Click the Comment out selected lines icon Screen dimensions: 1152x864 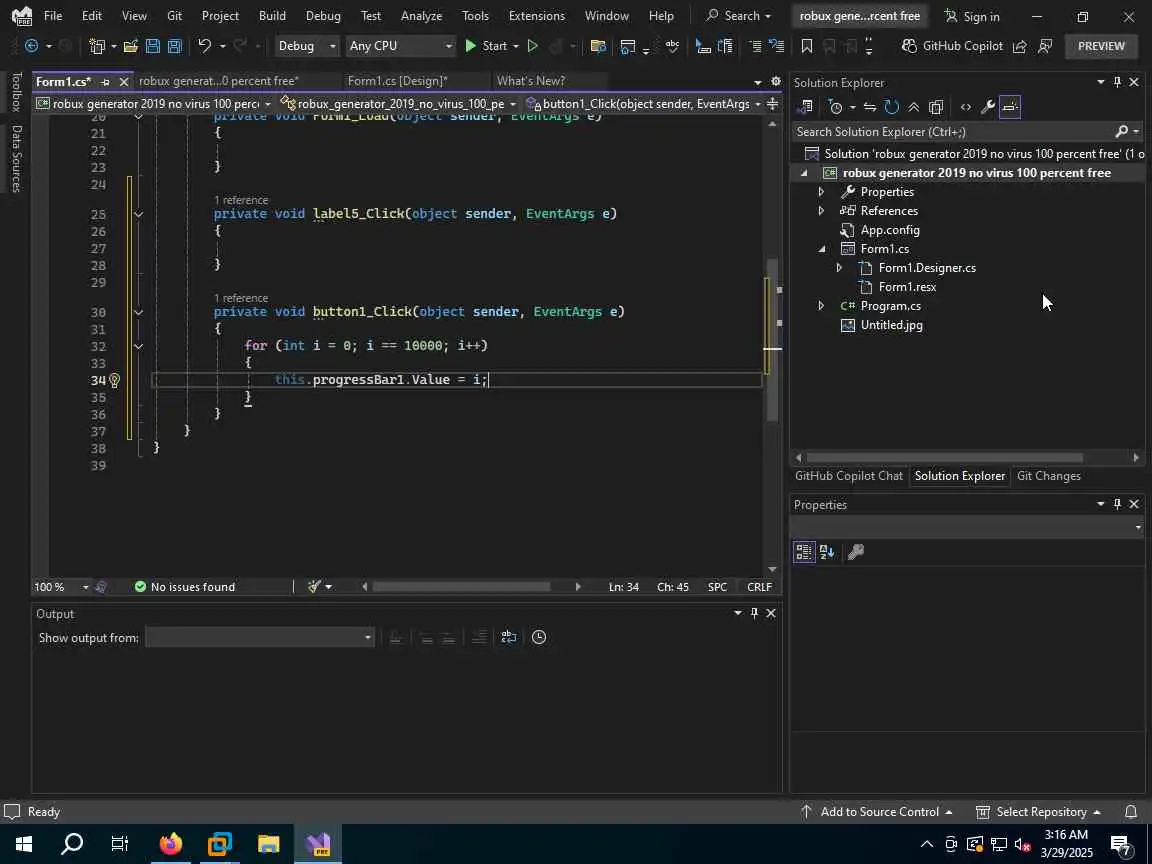[x=755, y=46]
